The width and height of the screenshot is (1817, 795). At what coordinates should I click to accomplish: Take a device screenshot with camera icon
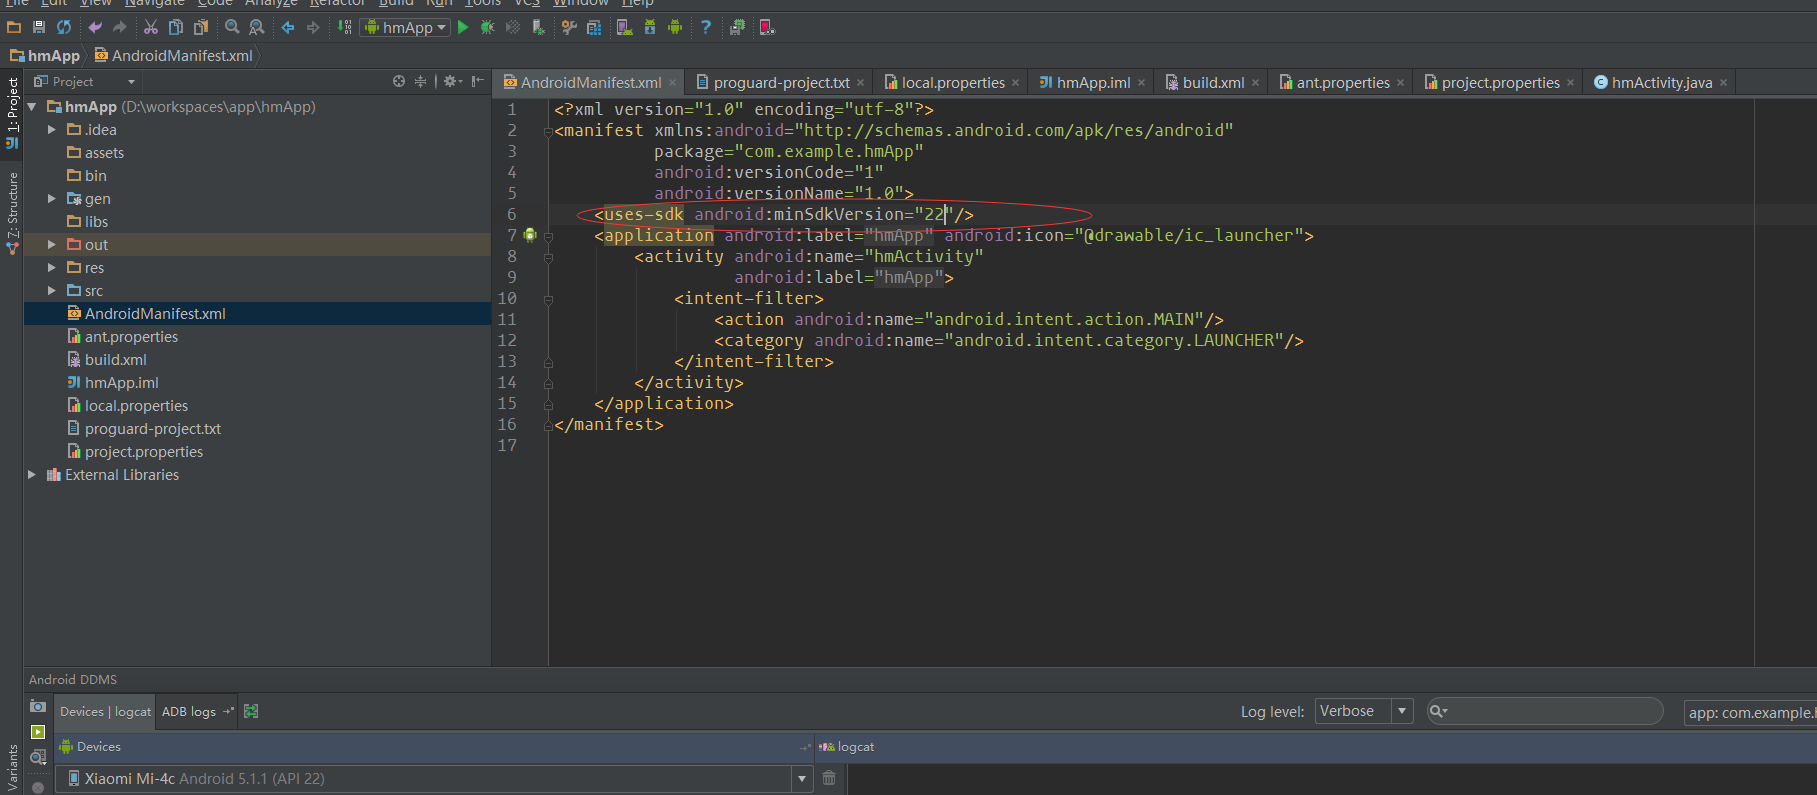pyautogui.click(x=38, y=706)
